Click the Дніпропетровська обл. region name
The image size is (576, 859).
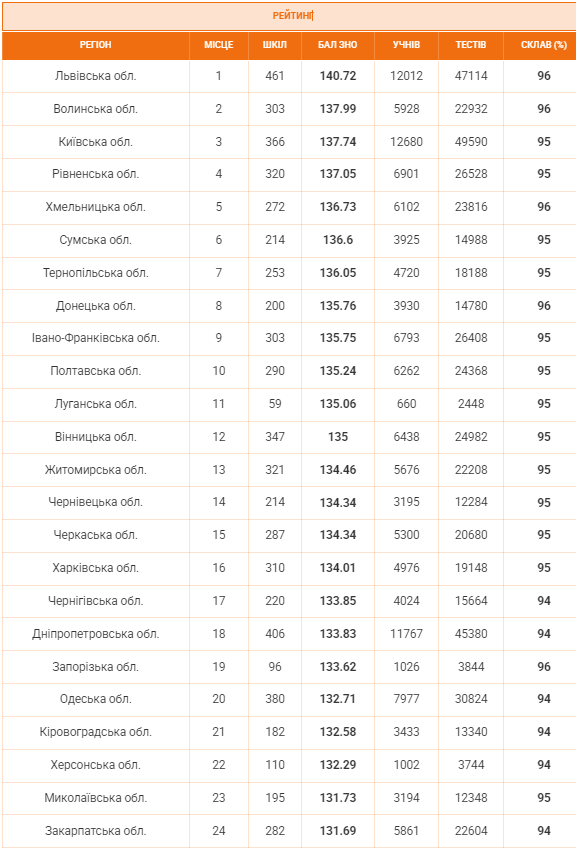point(95,634)
